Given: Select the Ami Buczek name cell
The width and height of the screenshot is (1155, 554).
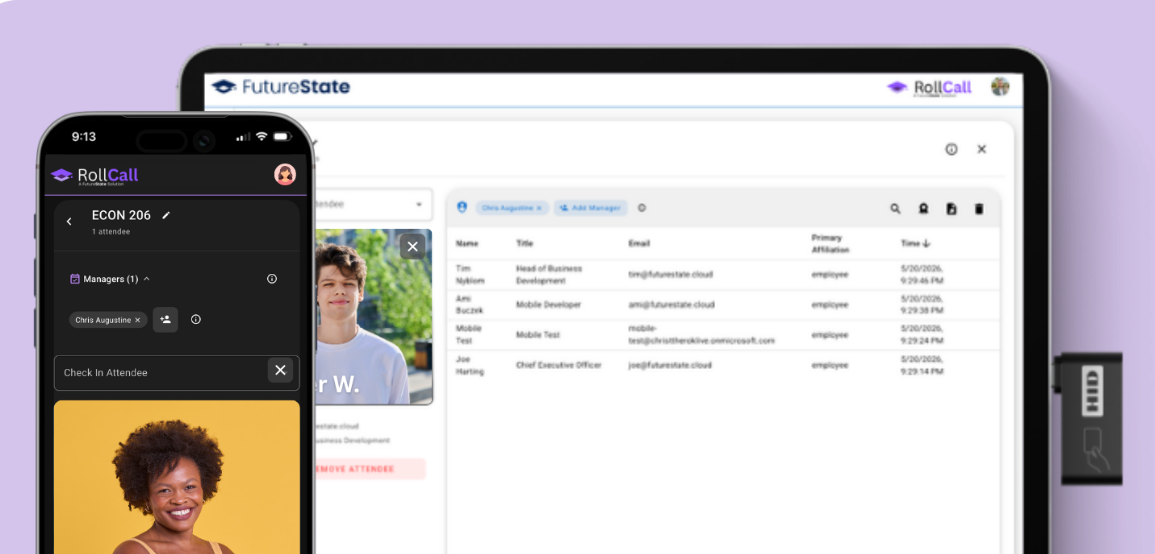Looking at the screenshot, I should point(468,305).
